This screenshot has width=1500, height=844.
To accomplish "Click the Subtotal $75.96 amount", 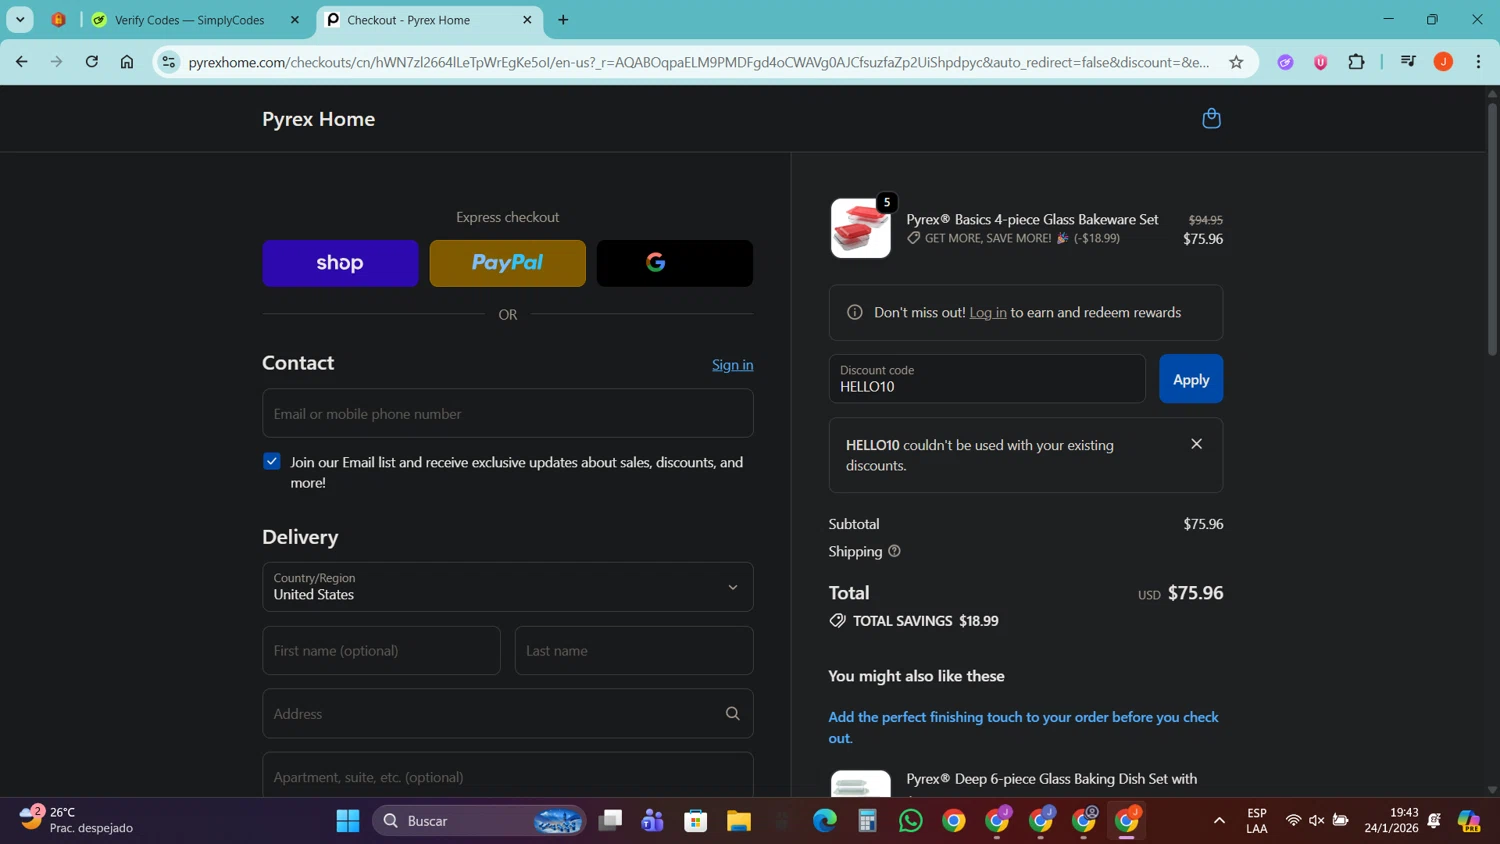I will tap(1203, 524).
